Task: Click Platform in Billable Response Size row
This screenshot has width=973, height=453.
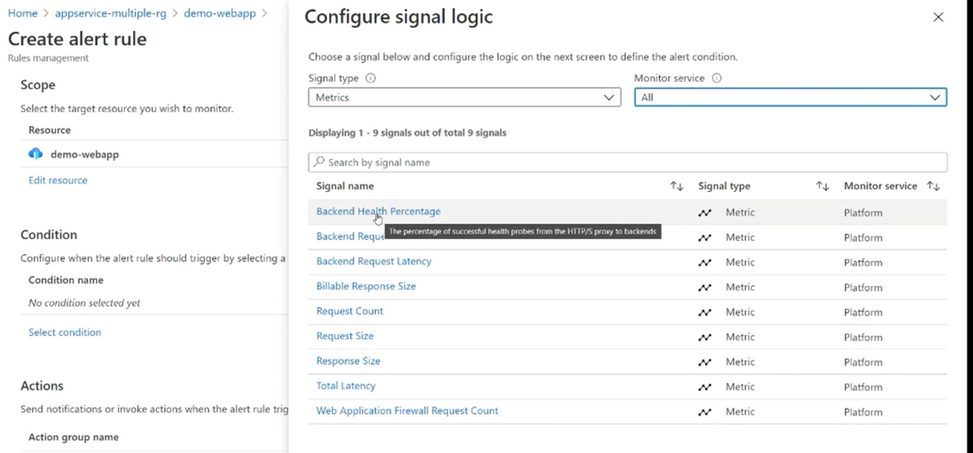Action: (x=863, y=287)
